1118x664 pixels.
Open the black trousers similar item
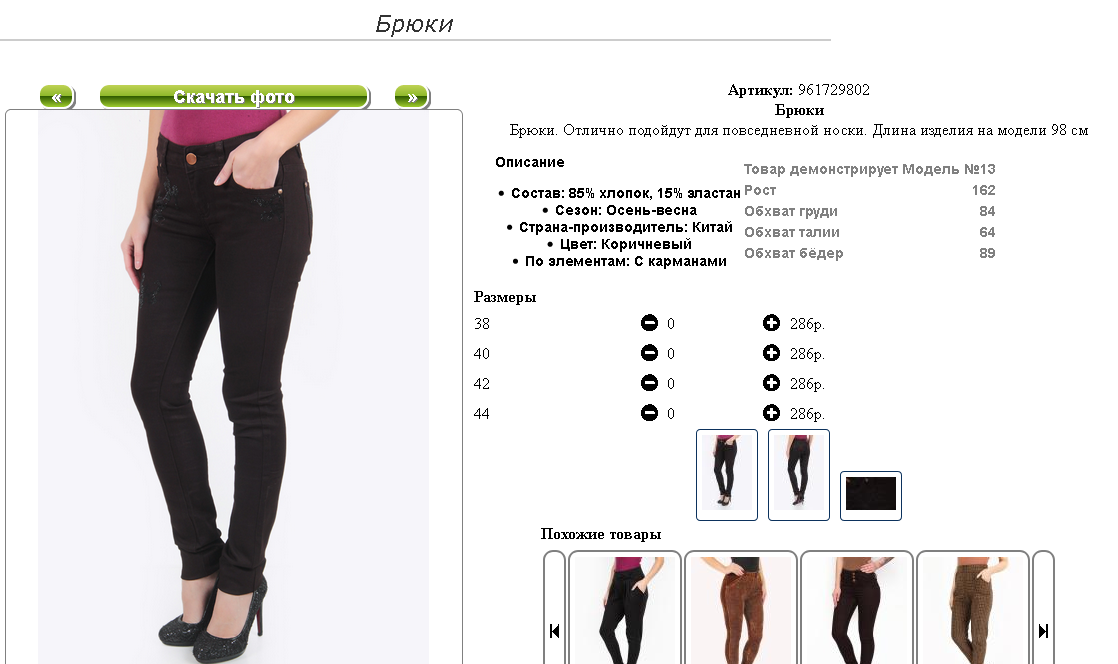click(x=625, y=610)
